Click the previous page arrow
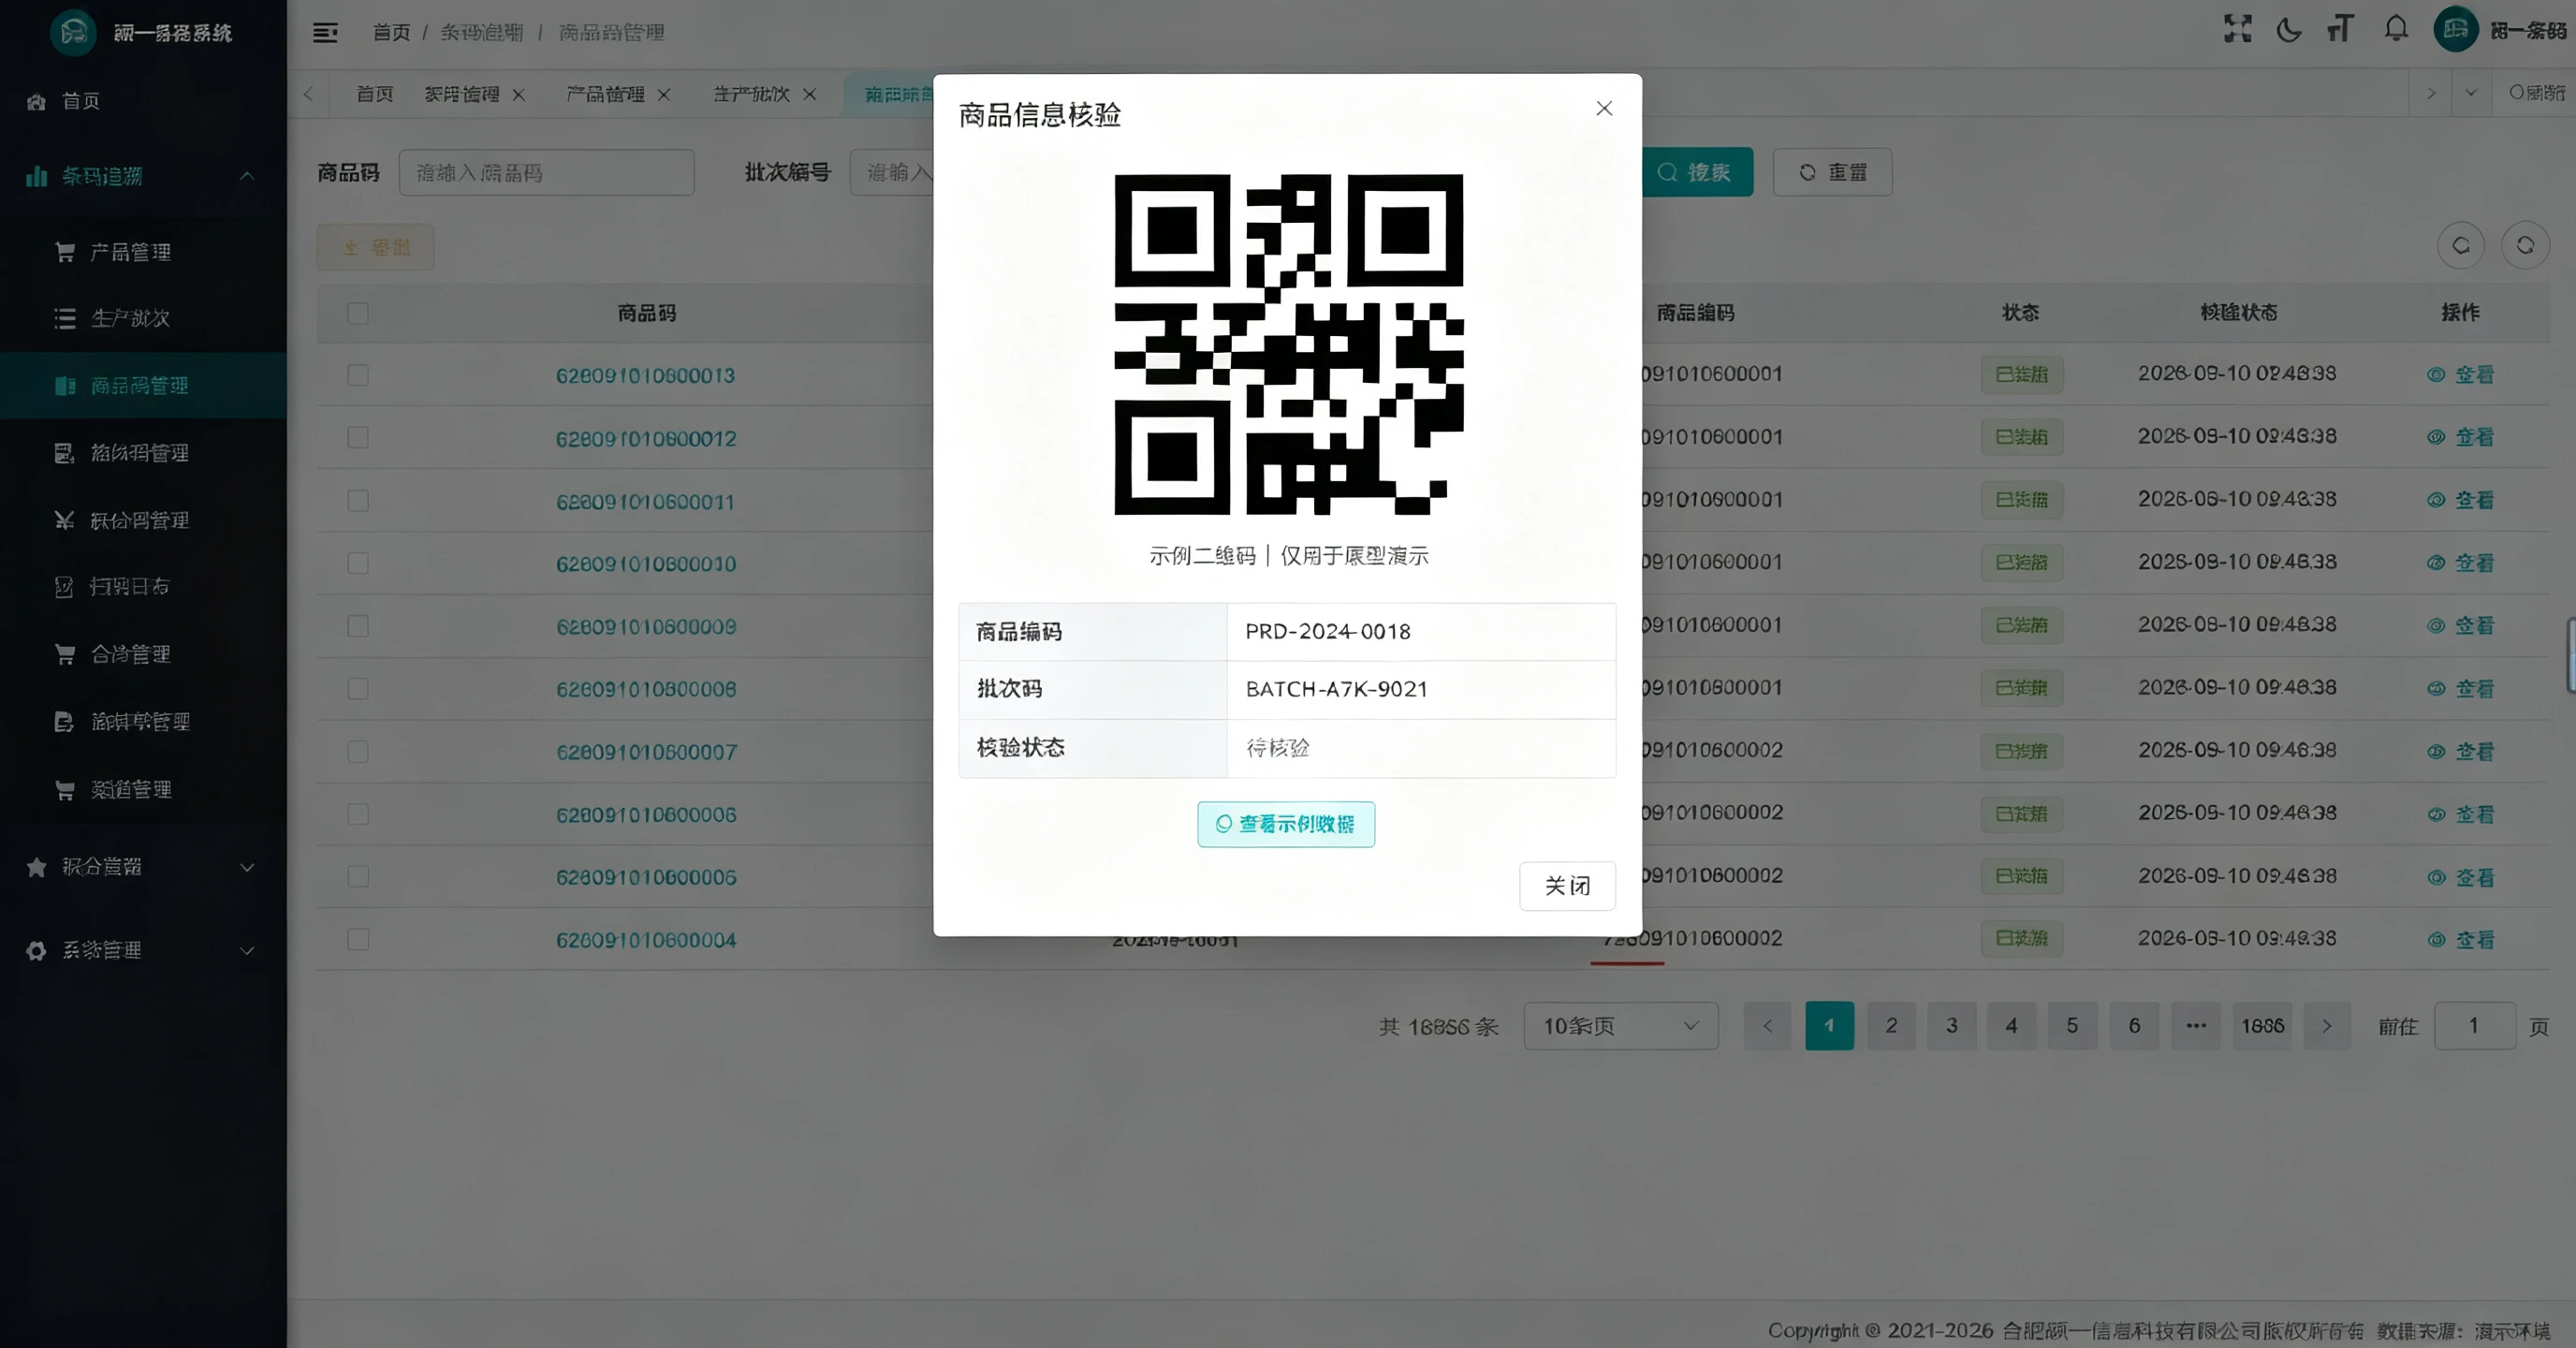The height and width of the screenshot is (1348, 2576). [1768, 1026]
